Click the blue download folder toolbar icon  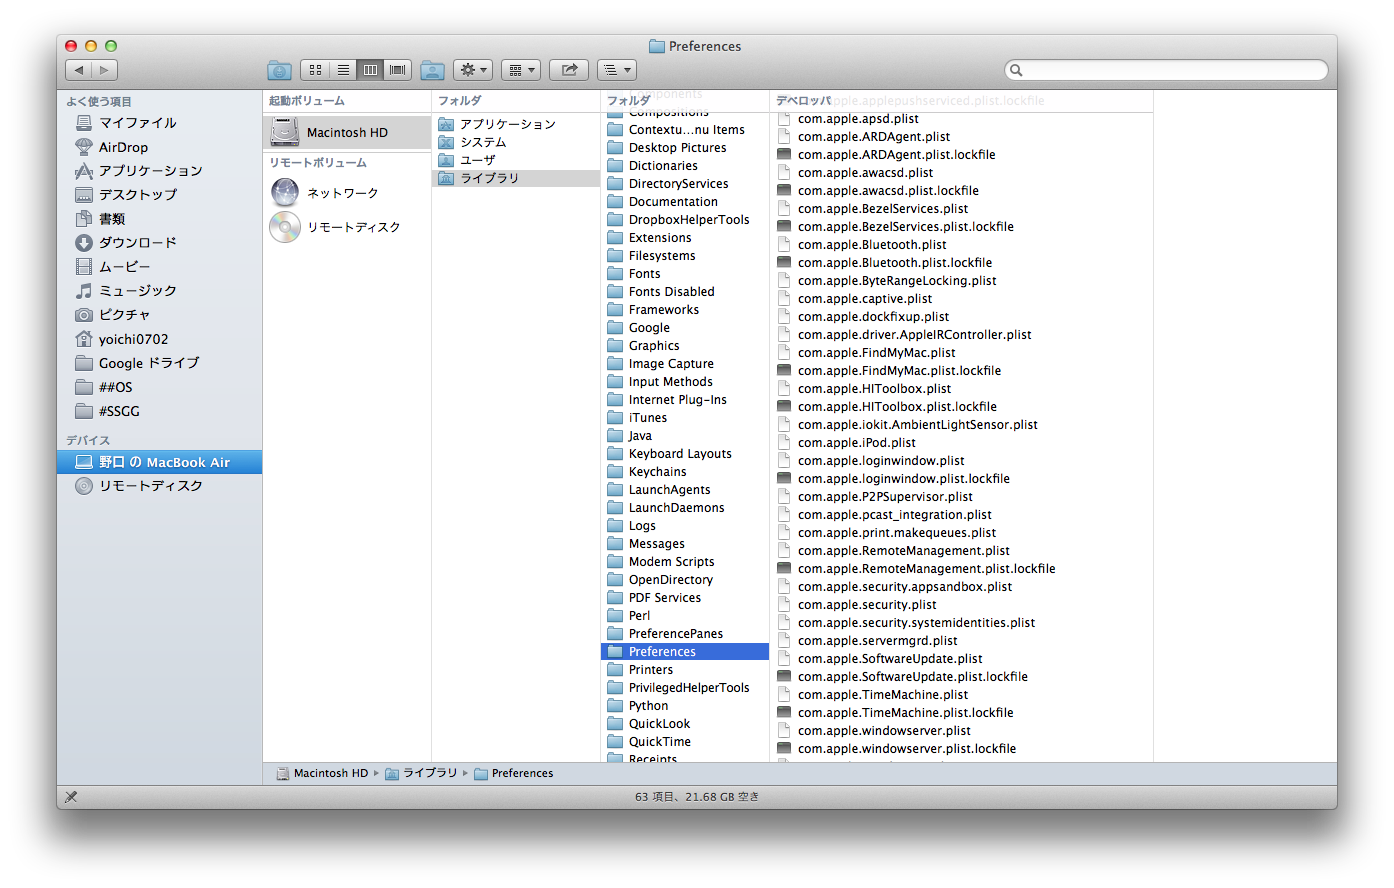click(280, 70)
